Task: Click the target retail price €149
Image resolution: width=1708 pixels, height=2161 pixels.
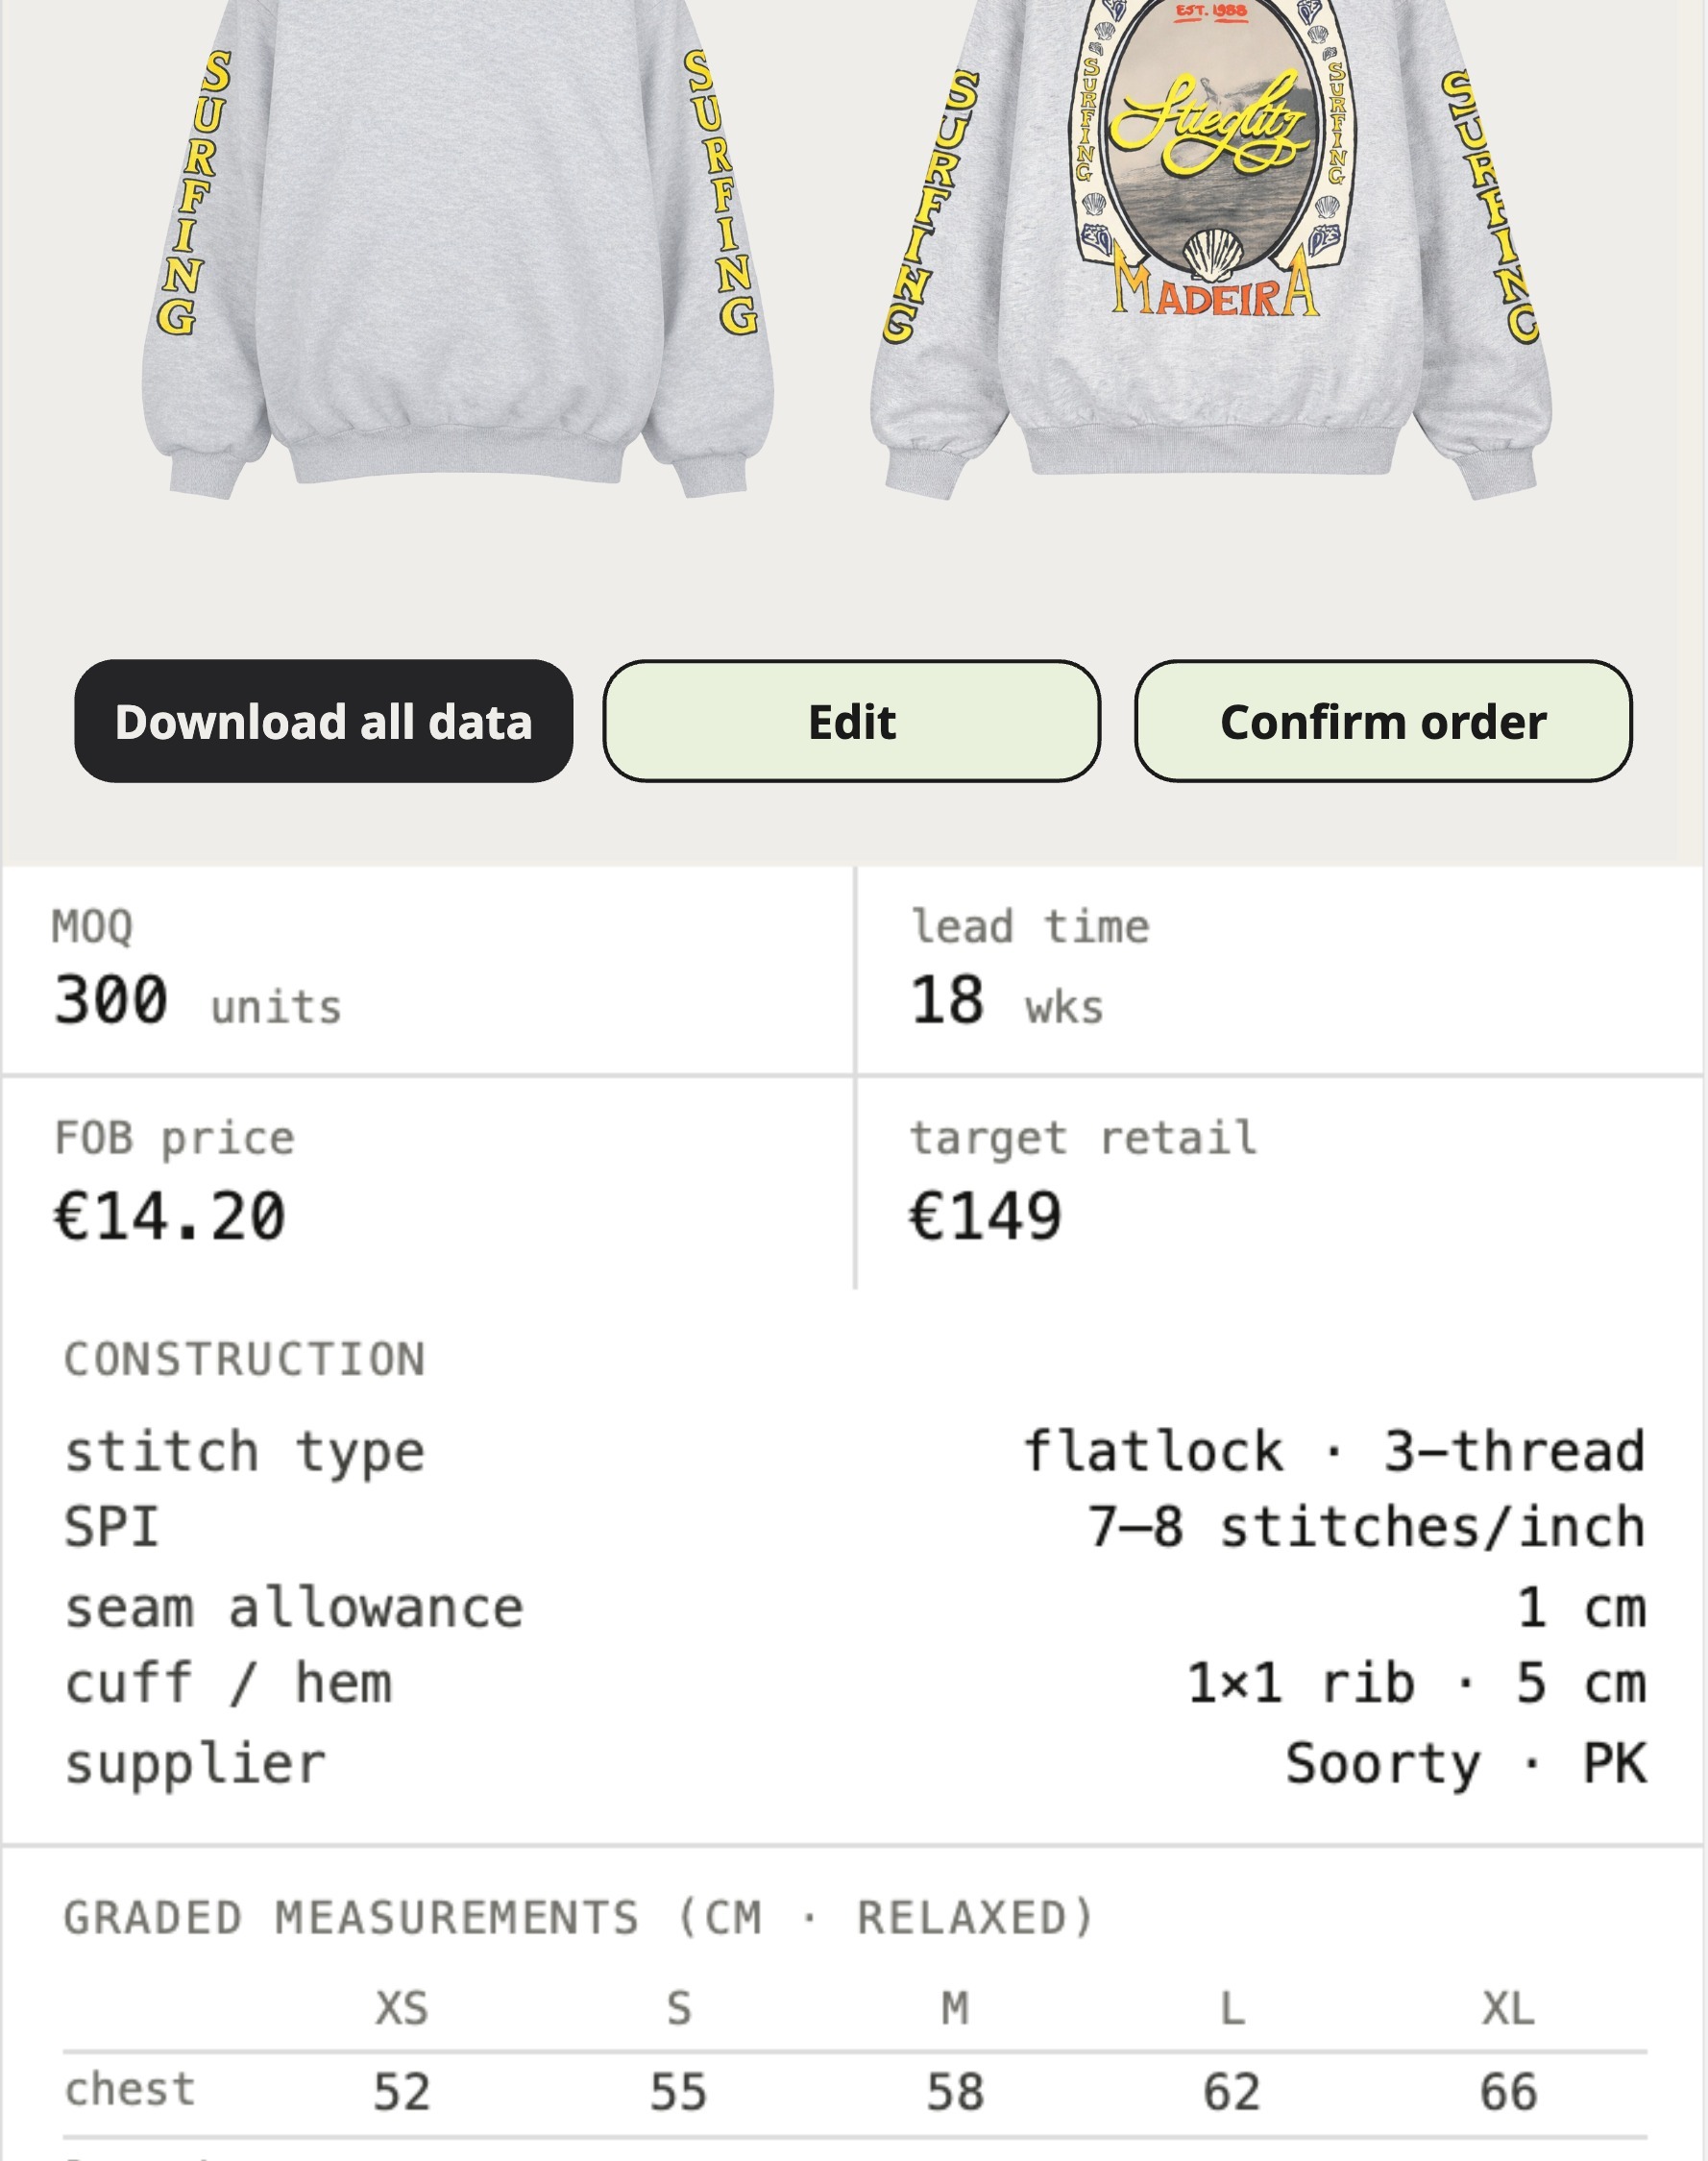Action: point(984,1216)
